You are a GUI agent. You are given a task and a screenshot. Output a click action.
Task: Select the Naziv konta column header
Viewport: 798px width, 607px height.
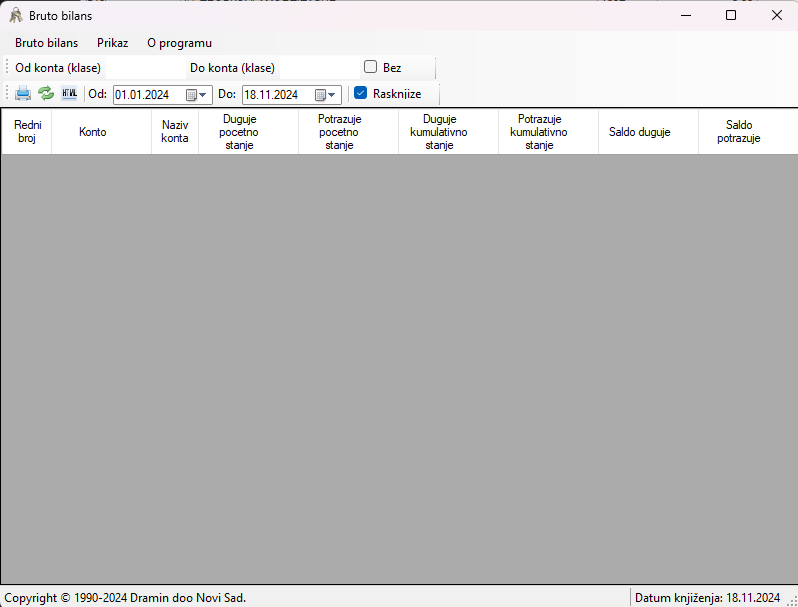[x=174, y=132]
